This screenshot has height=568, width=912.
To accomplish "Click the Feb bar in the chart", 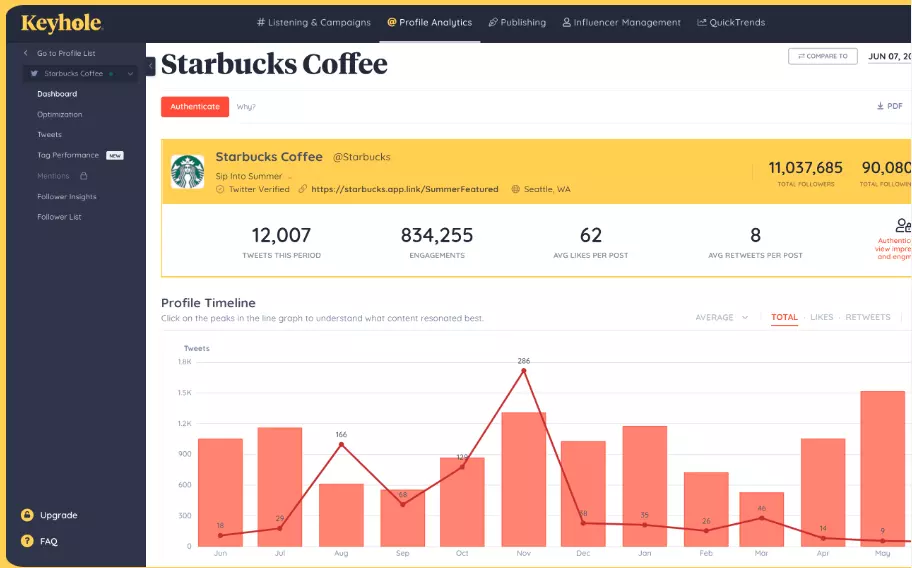I will click(x=706, y=509).
